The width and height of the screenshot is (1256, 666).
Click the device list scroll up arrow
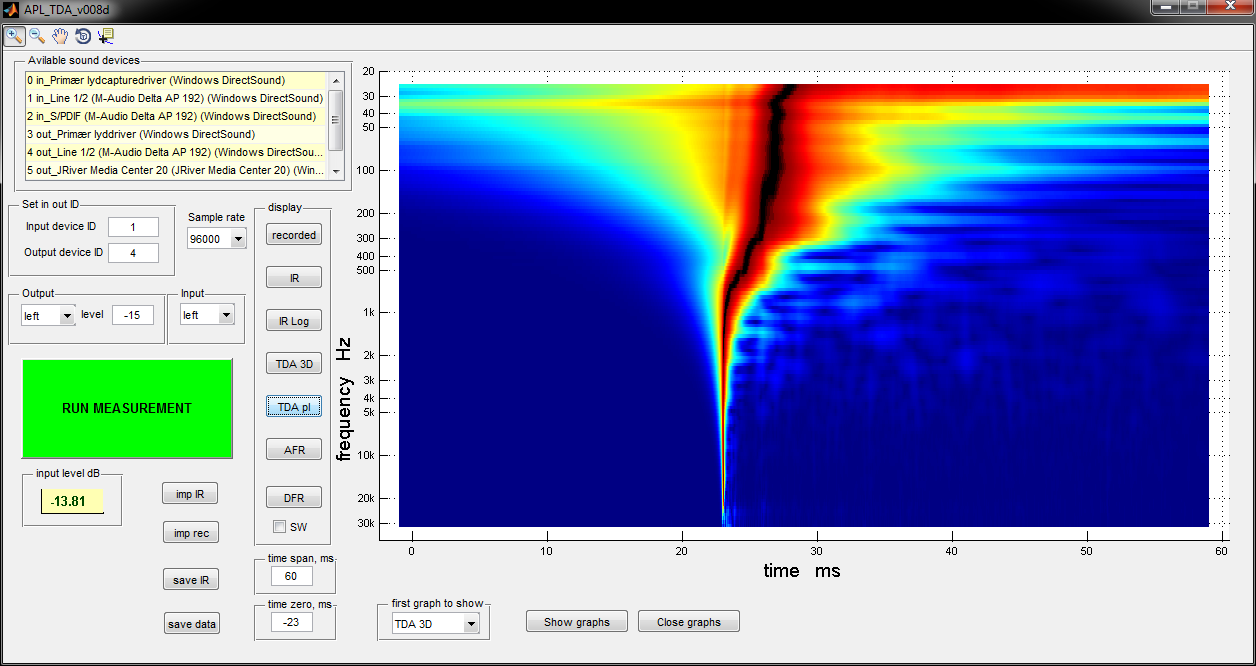[336, 80]
